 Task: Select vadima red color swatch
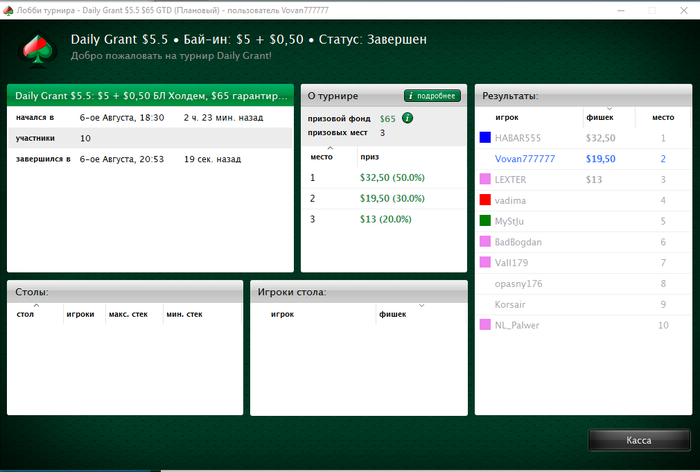pos(485,200)
